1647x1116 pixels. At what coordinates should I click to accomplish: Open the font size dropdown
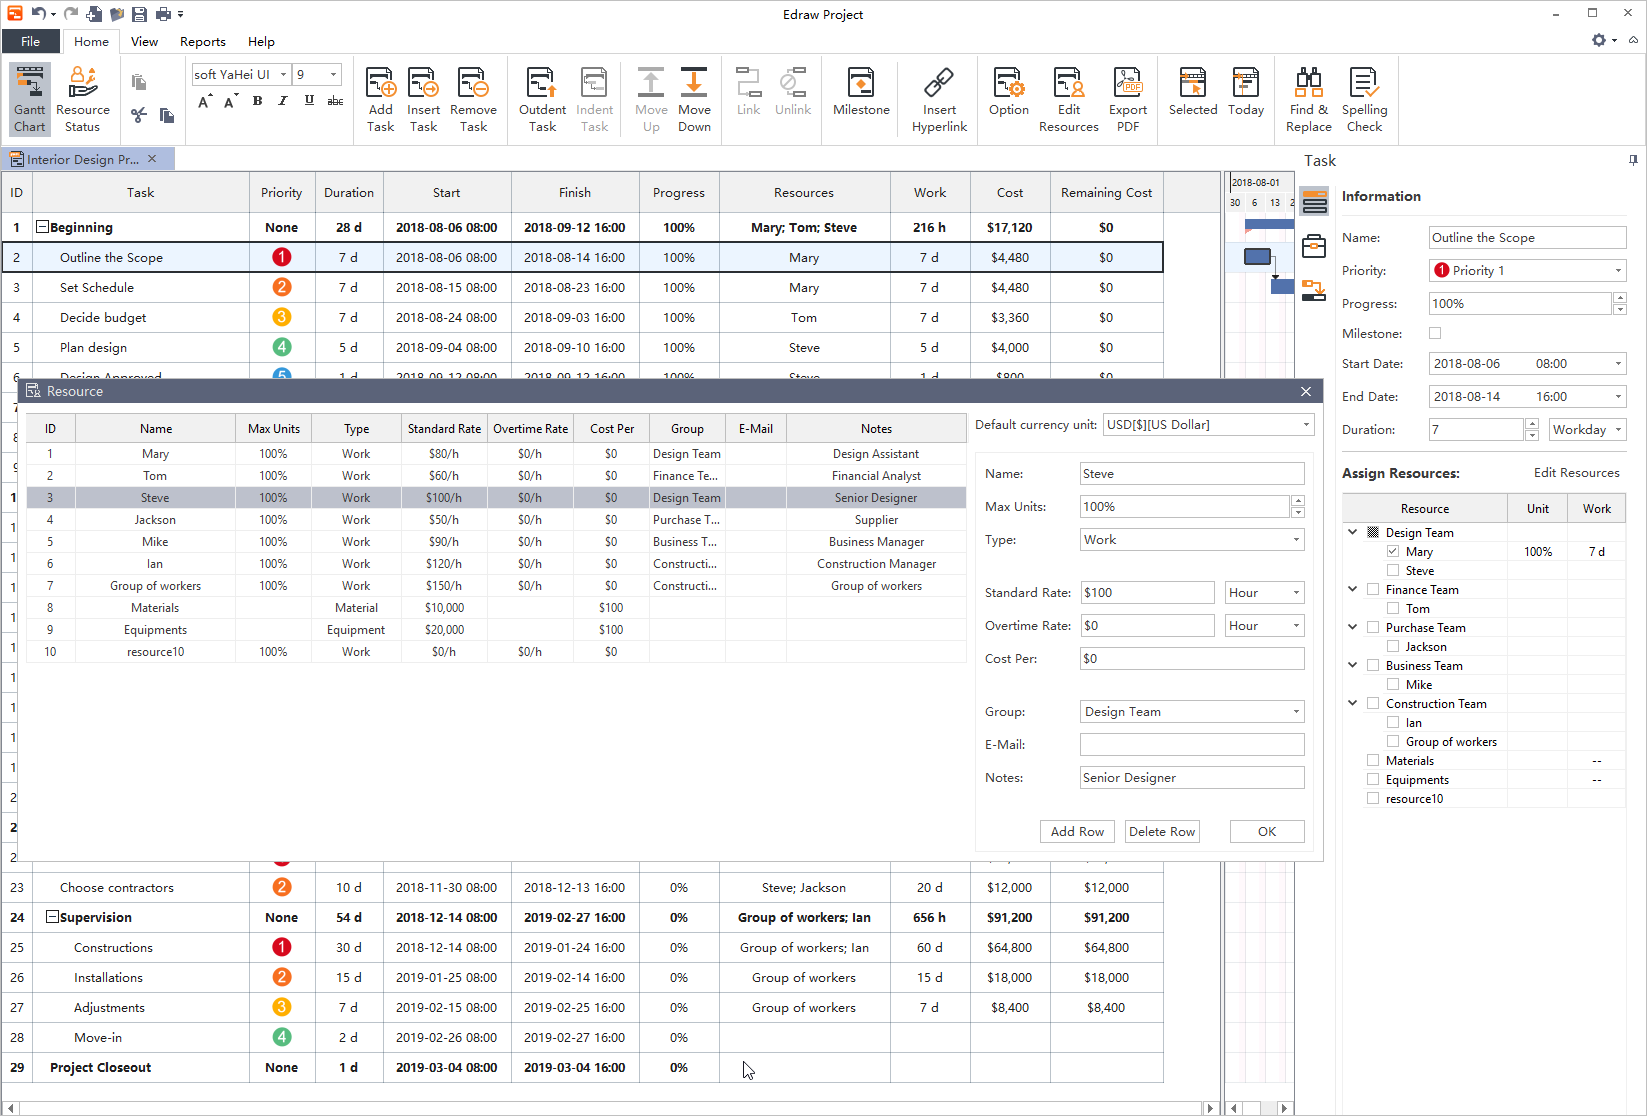tap(334, 74)
